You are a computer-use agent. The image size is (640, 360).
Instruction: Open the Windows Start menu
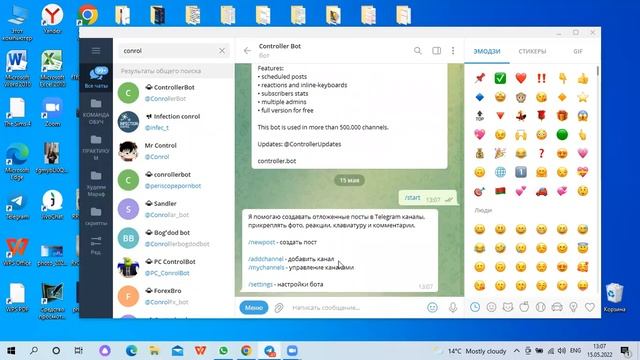(x=11, y=351)
